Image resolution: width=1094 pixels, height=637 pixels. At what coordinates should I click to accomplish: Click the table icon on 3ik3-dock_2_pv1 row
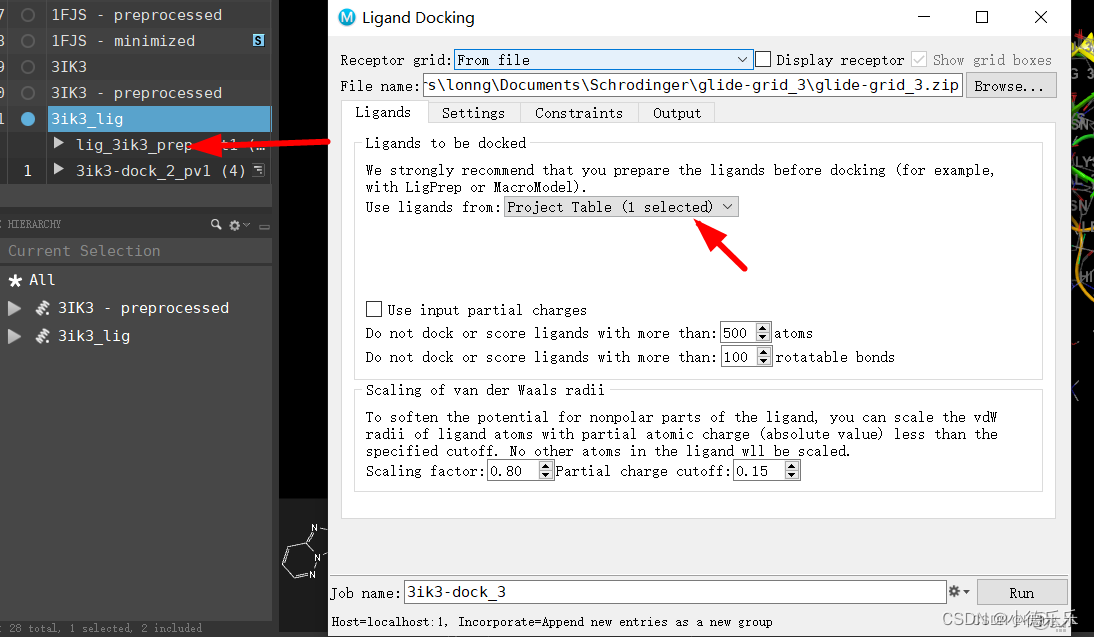258,170
